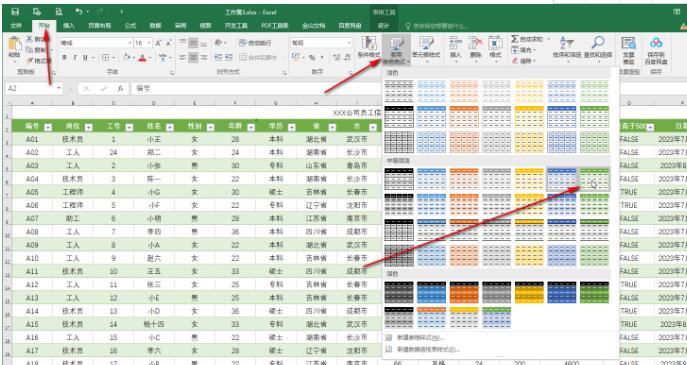687x365 pixels.
Task: Open filter dropdown on 编号 column header
Action: (48, 127)
